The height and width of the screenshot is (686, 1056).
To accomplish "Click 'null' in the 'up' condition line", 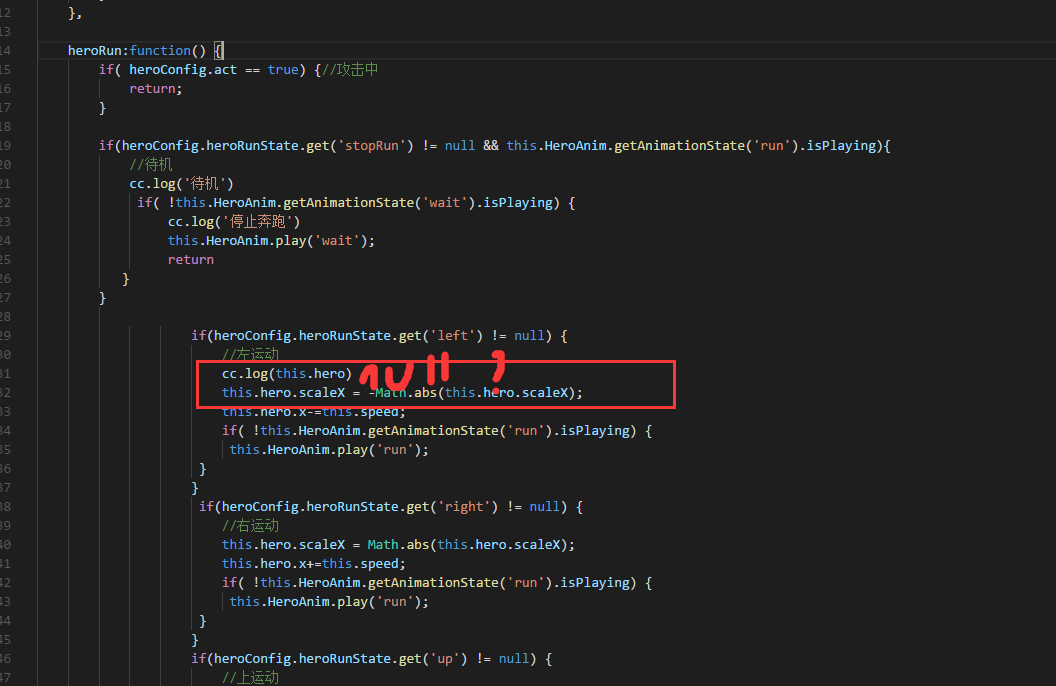I will point(514,658).
